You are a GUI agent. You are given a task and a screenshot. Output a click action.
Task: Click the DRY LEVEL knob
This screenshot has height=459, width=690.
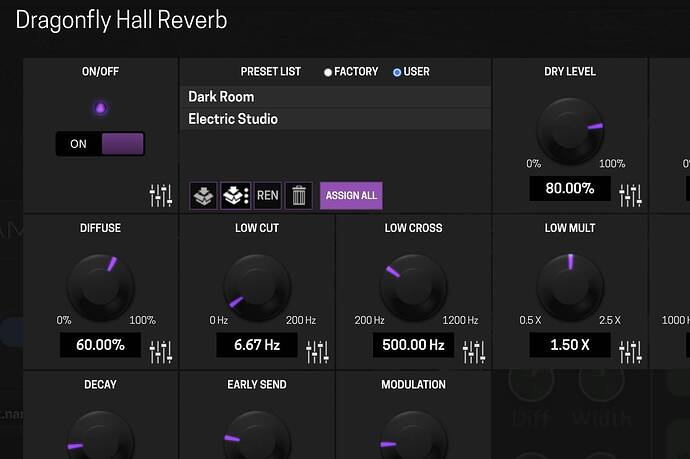click(570, 131)
